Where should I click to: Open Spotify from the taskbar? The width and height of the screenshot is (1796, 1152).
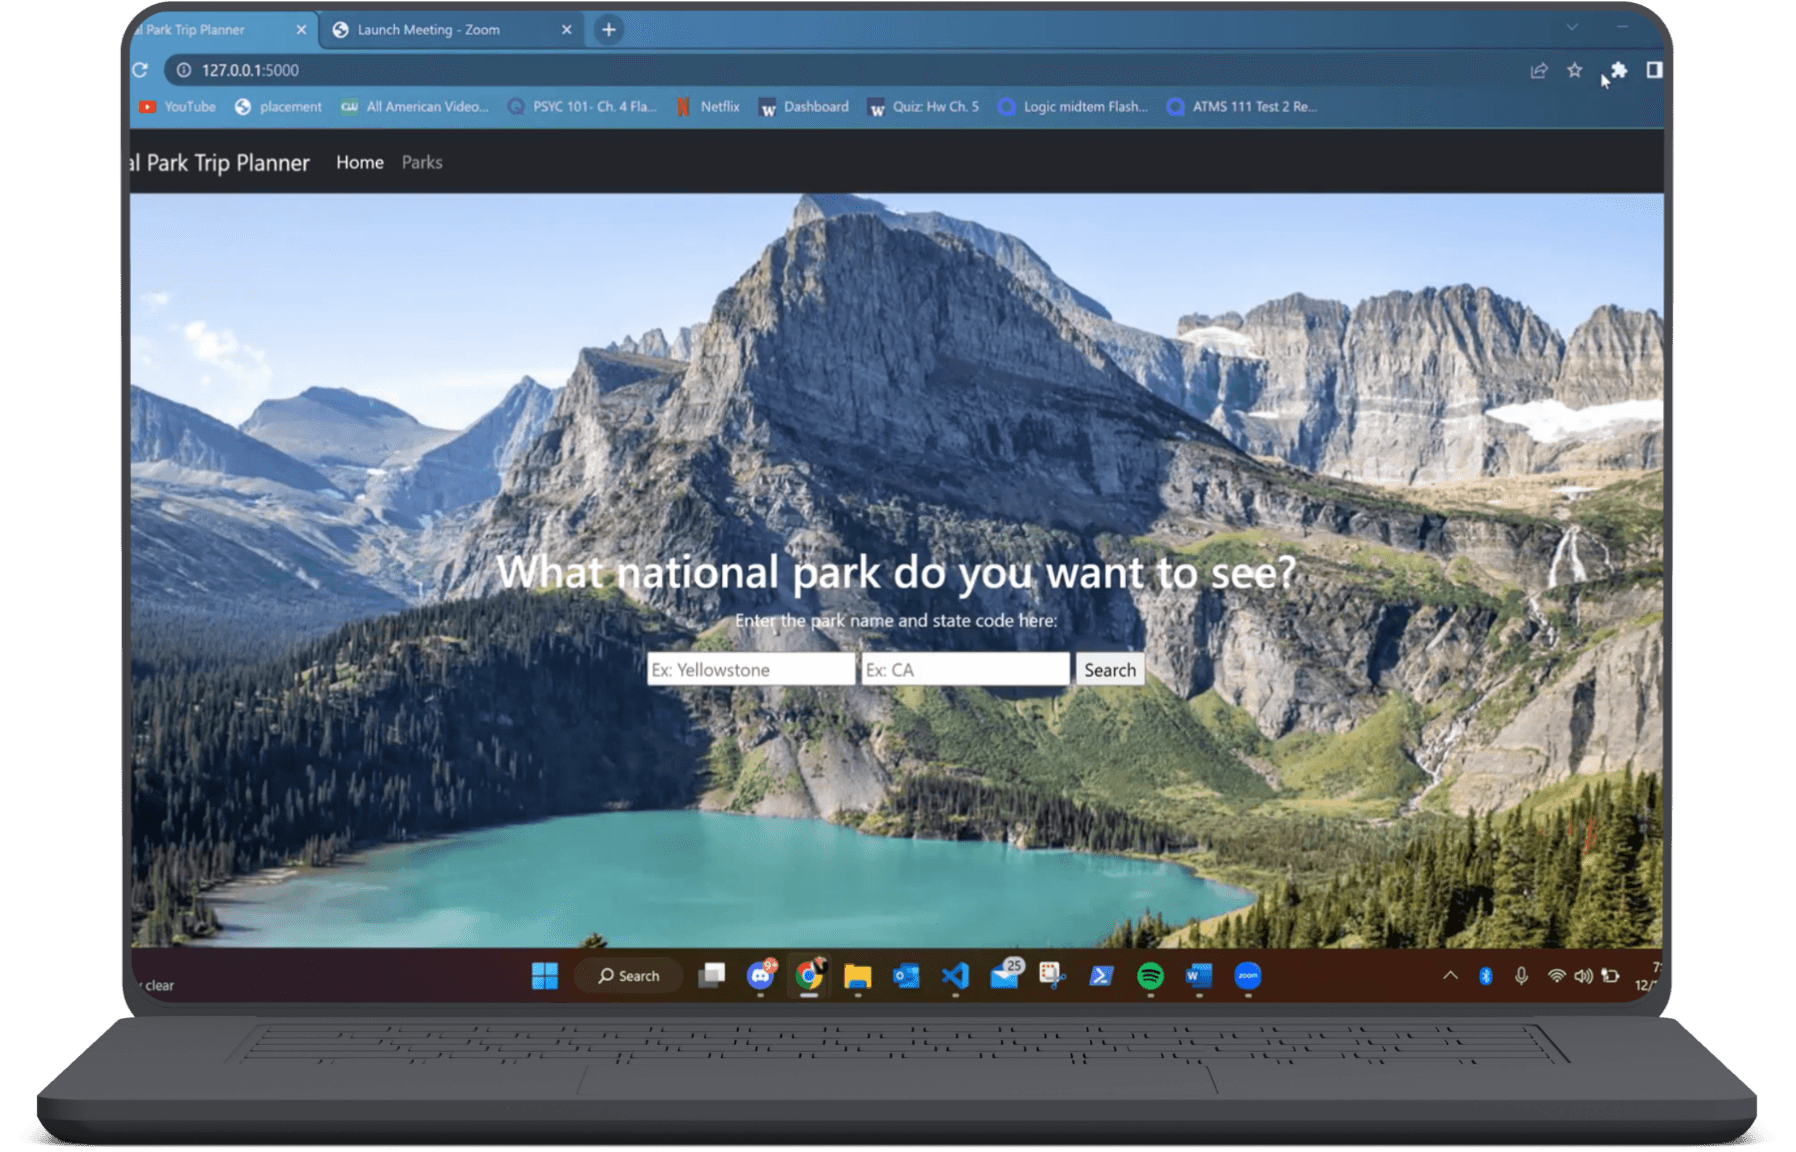click(1150, 976)
